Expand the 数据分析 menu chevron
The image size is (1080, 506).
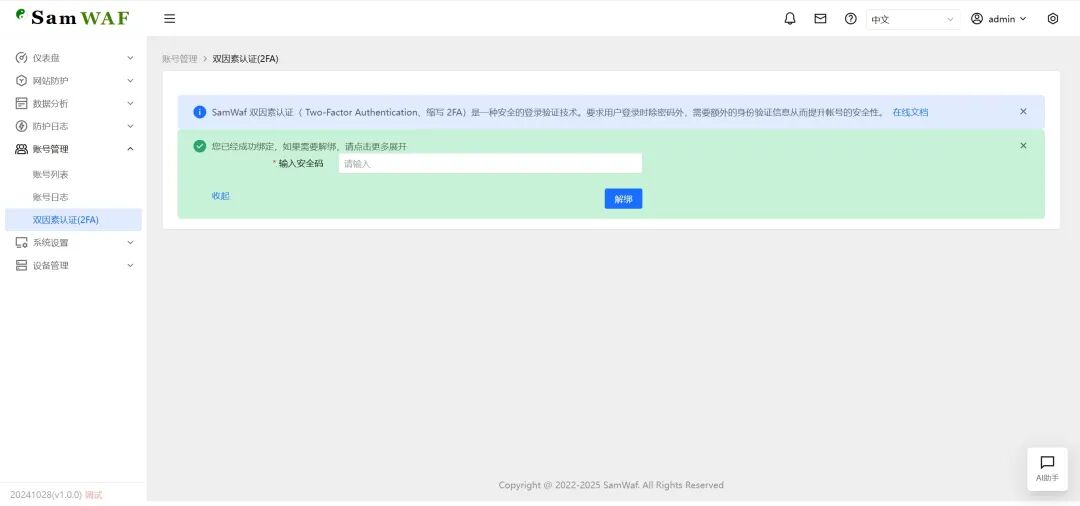click(130, 103)
